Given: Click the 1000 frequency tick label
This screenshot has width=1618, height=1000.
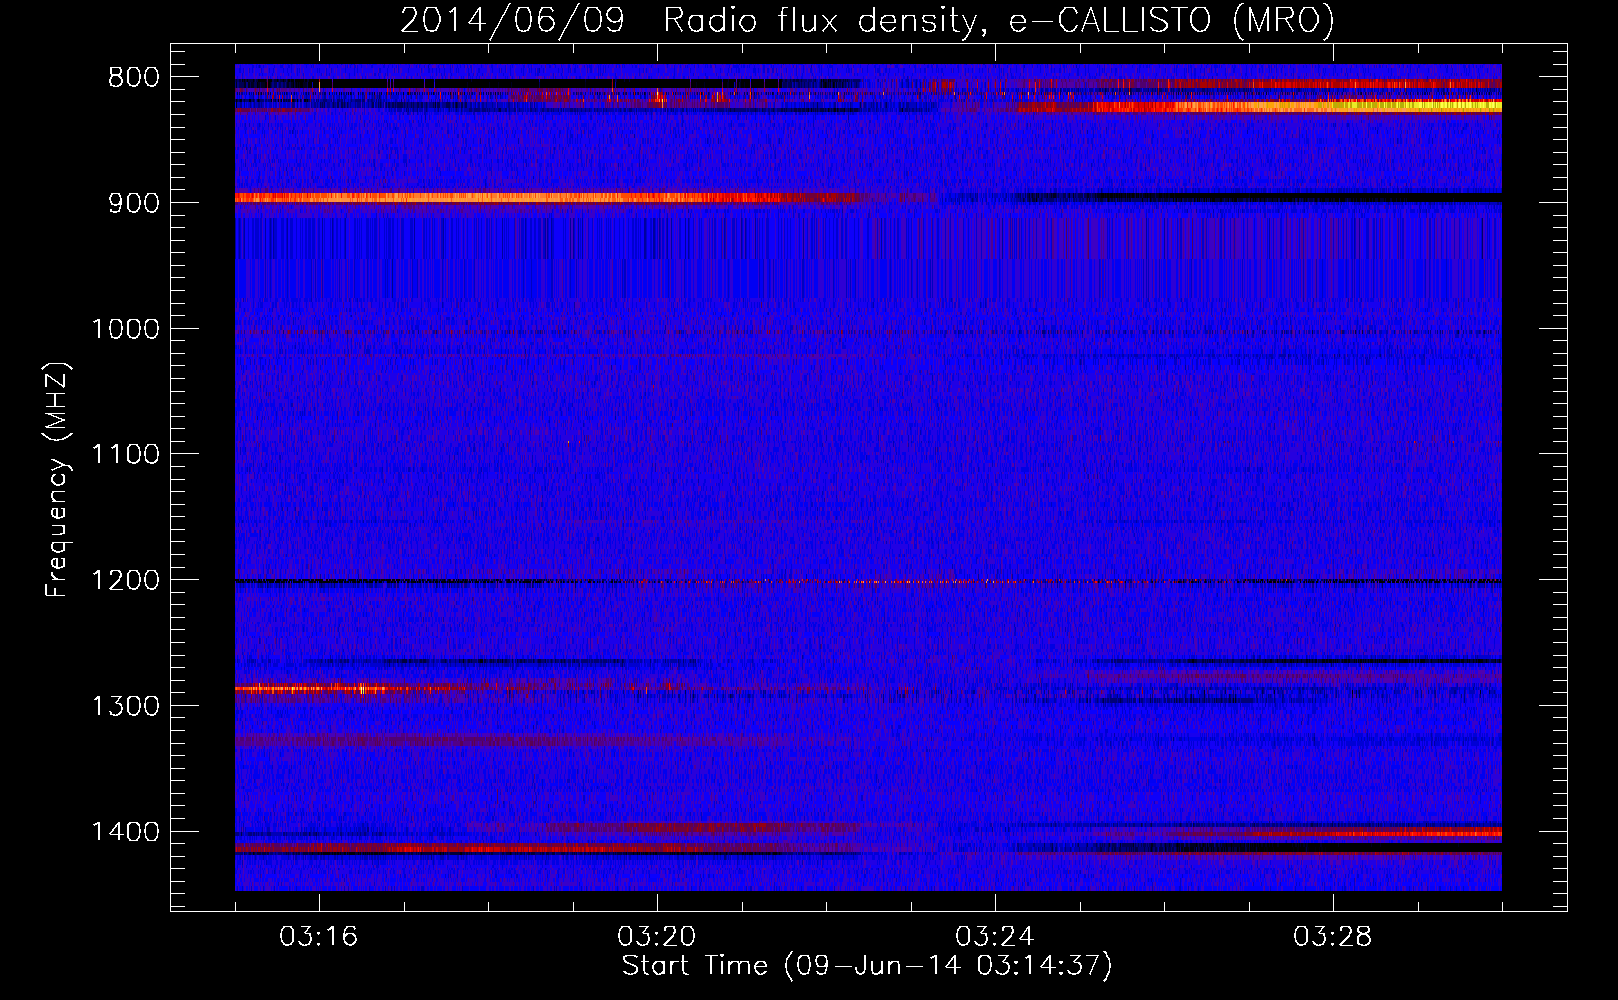Looking at the screenshot, I should pyautogui.click(x=125, y=329).
